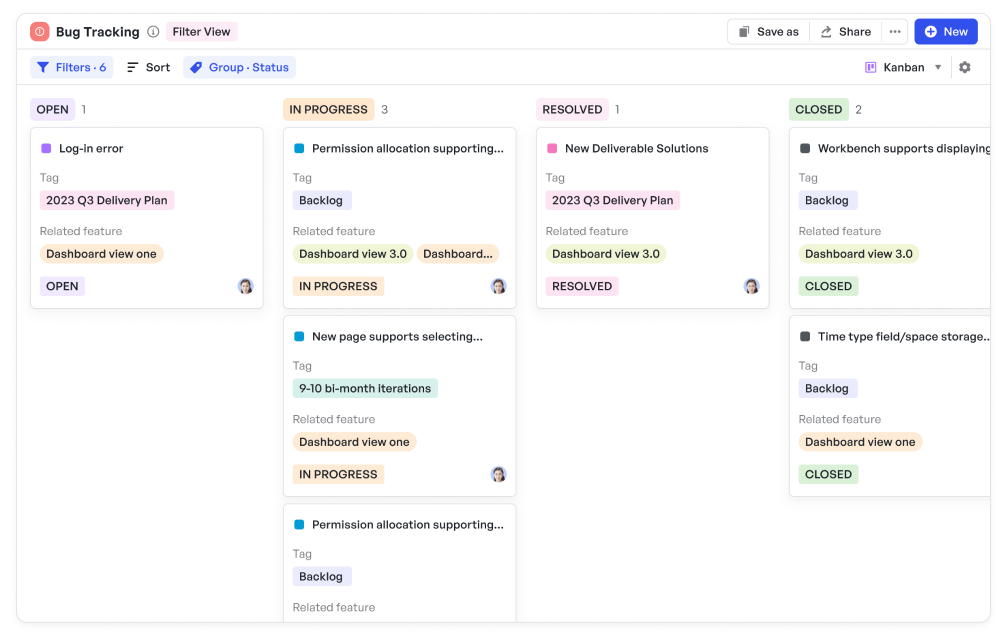Expand the Kanban view dropdown
1007x642 pixels.
[904, 68]
